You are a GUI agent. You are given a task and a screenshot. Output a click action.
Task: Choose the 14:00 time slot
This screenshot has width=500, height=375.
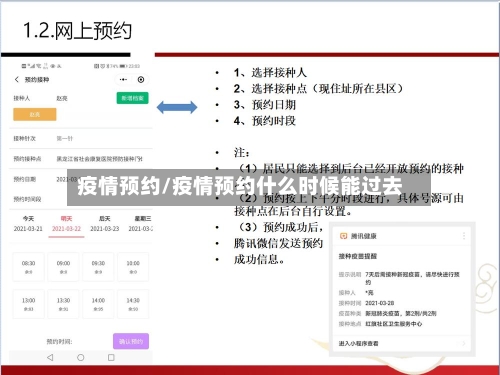[x=98, y=304]
